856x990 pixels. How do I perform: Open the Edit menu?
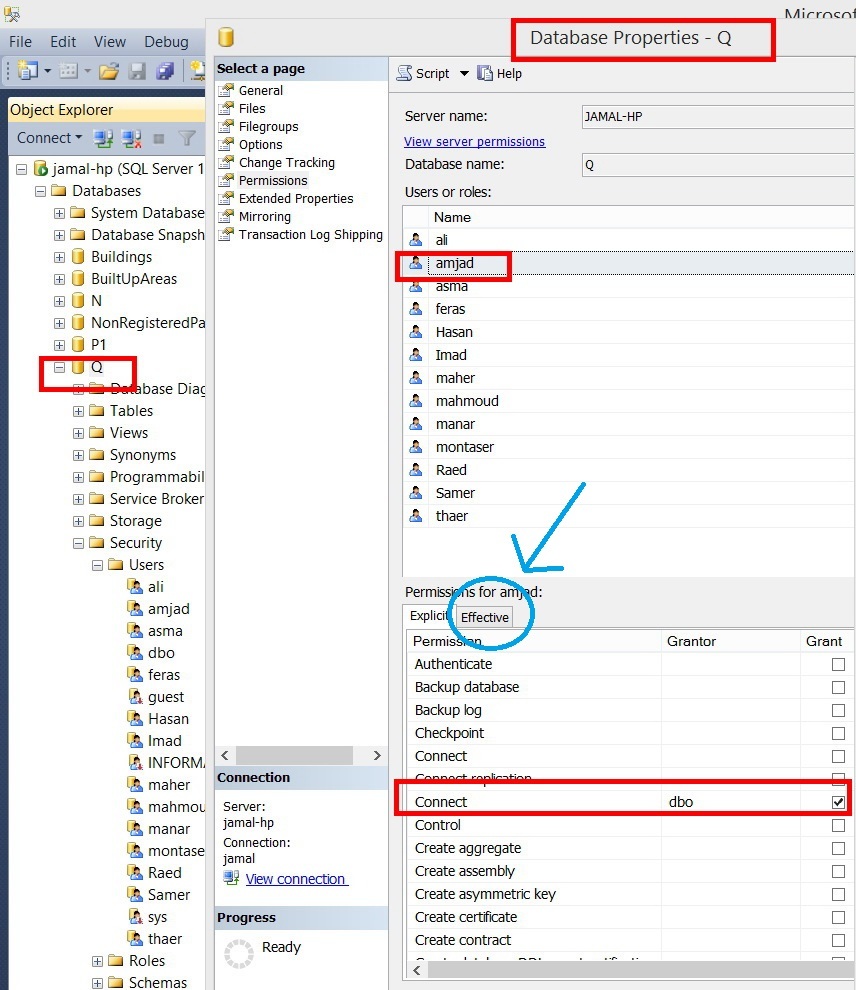tap(63, 42)
